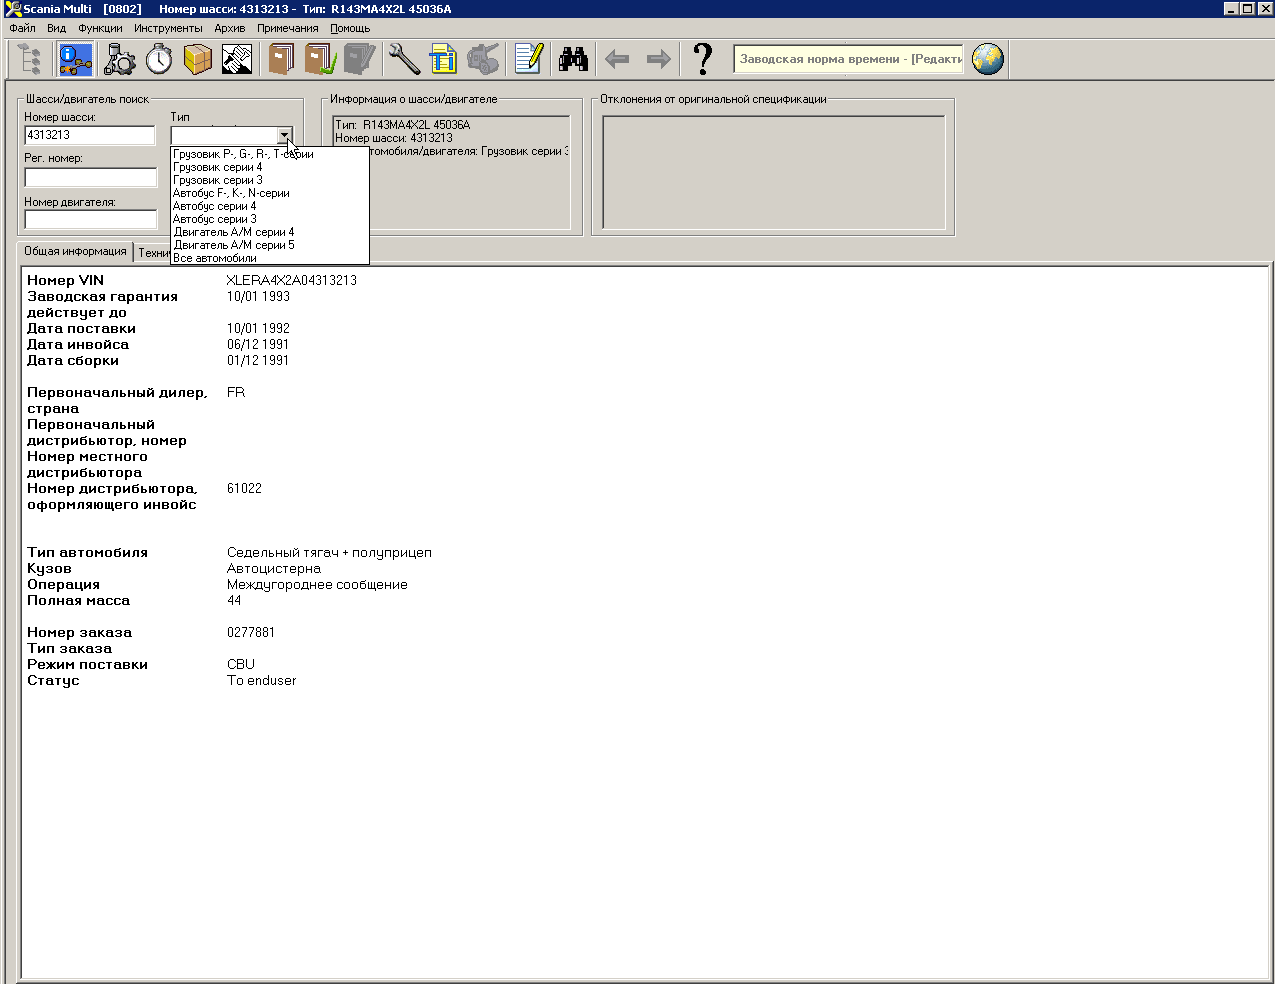This screenshot has height=984, width=1275.
Task: Open the Помощь menu
Action: pyautogui.click(x=350, y=28)
